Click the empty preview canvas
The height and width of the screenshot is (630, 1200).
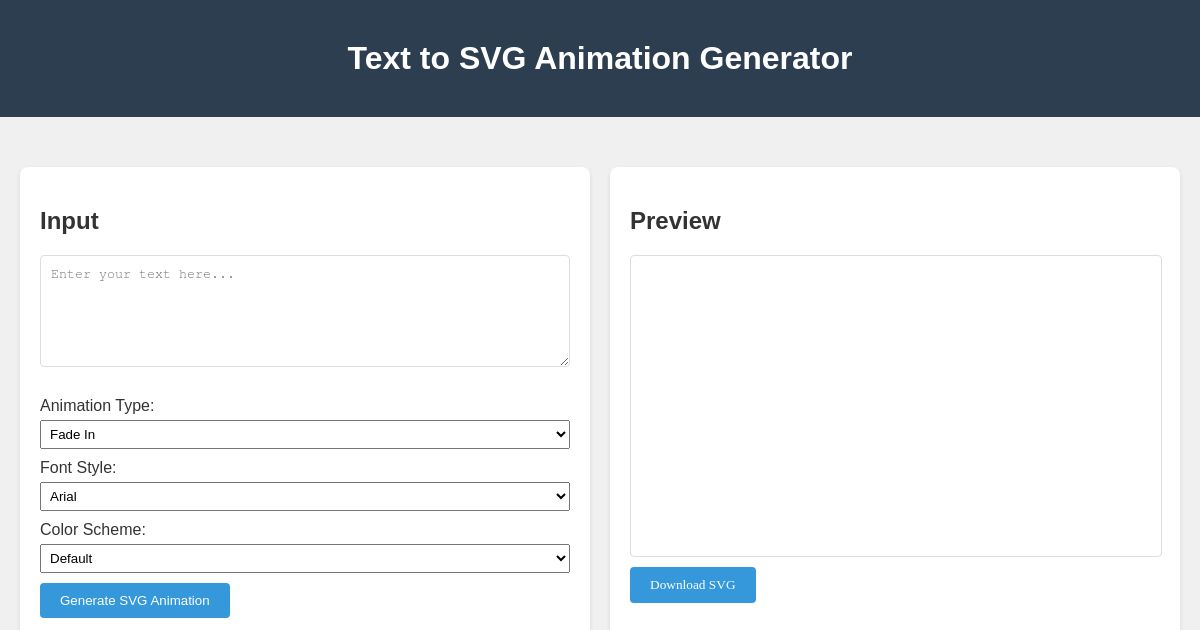click(x=895, y=406)
